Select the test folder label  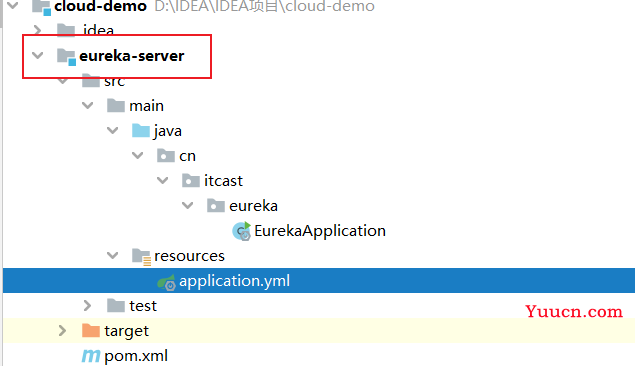click(143, 306)
